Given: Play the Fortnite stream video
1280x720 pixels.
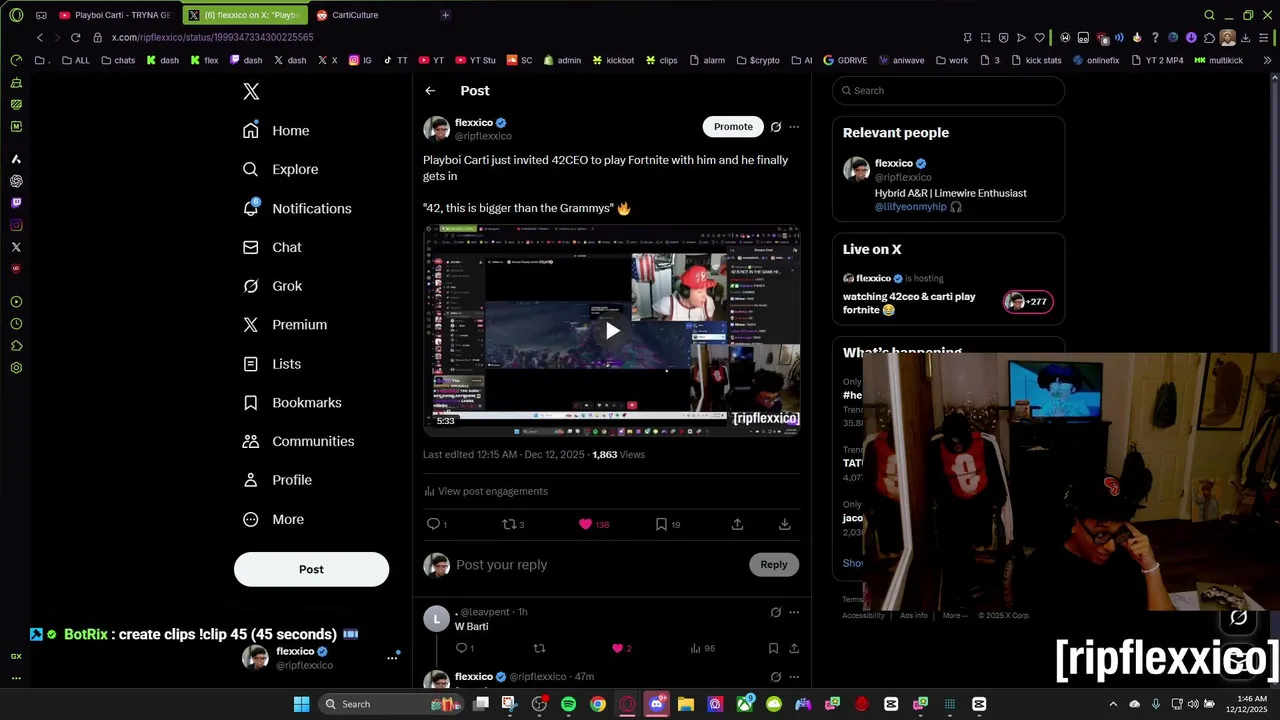Looking at the screenshot, I should (612, 331).
